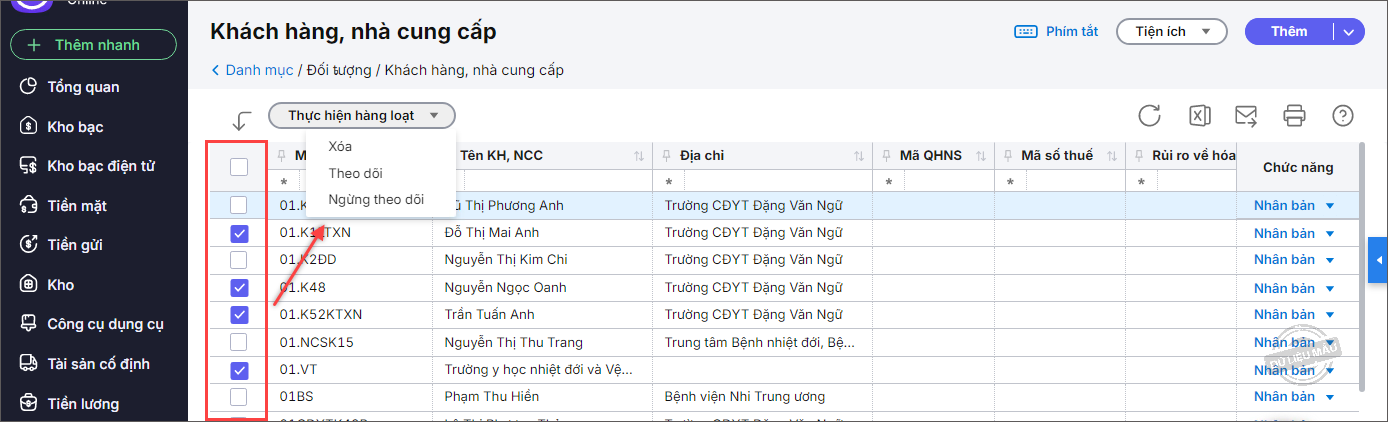Click the send email icon
Viewport: 1388px width, 422px height.
[x=1246, y=116]
